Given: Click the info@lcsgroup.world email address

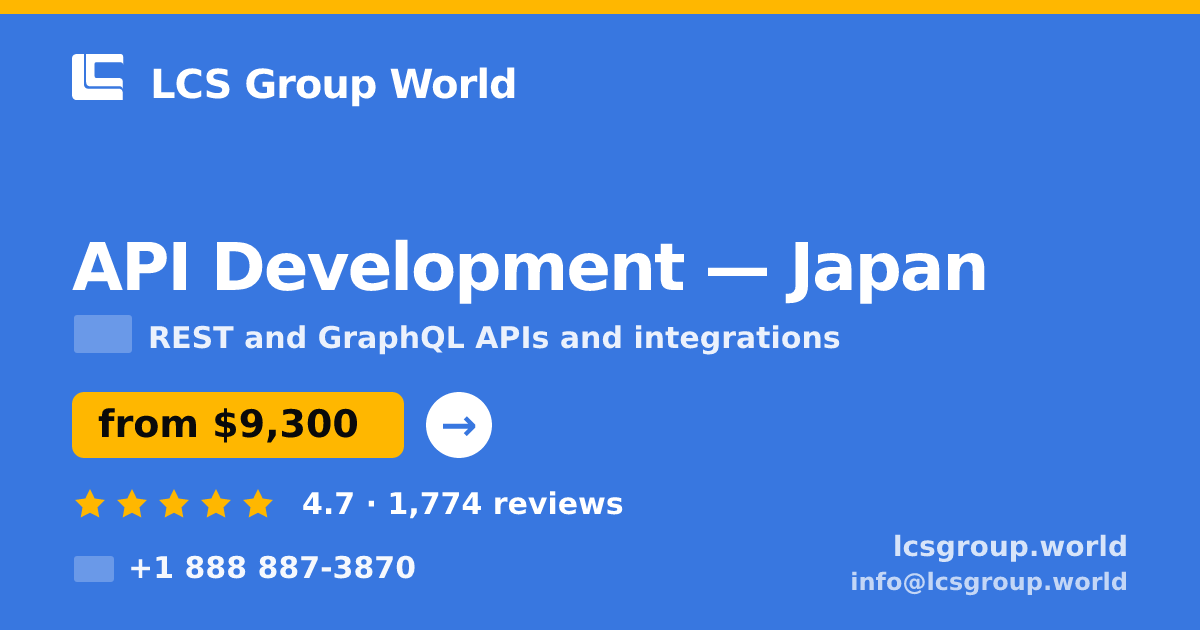Looking at the screenshot, I should 989,582.
